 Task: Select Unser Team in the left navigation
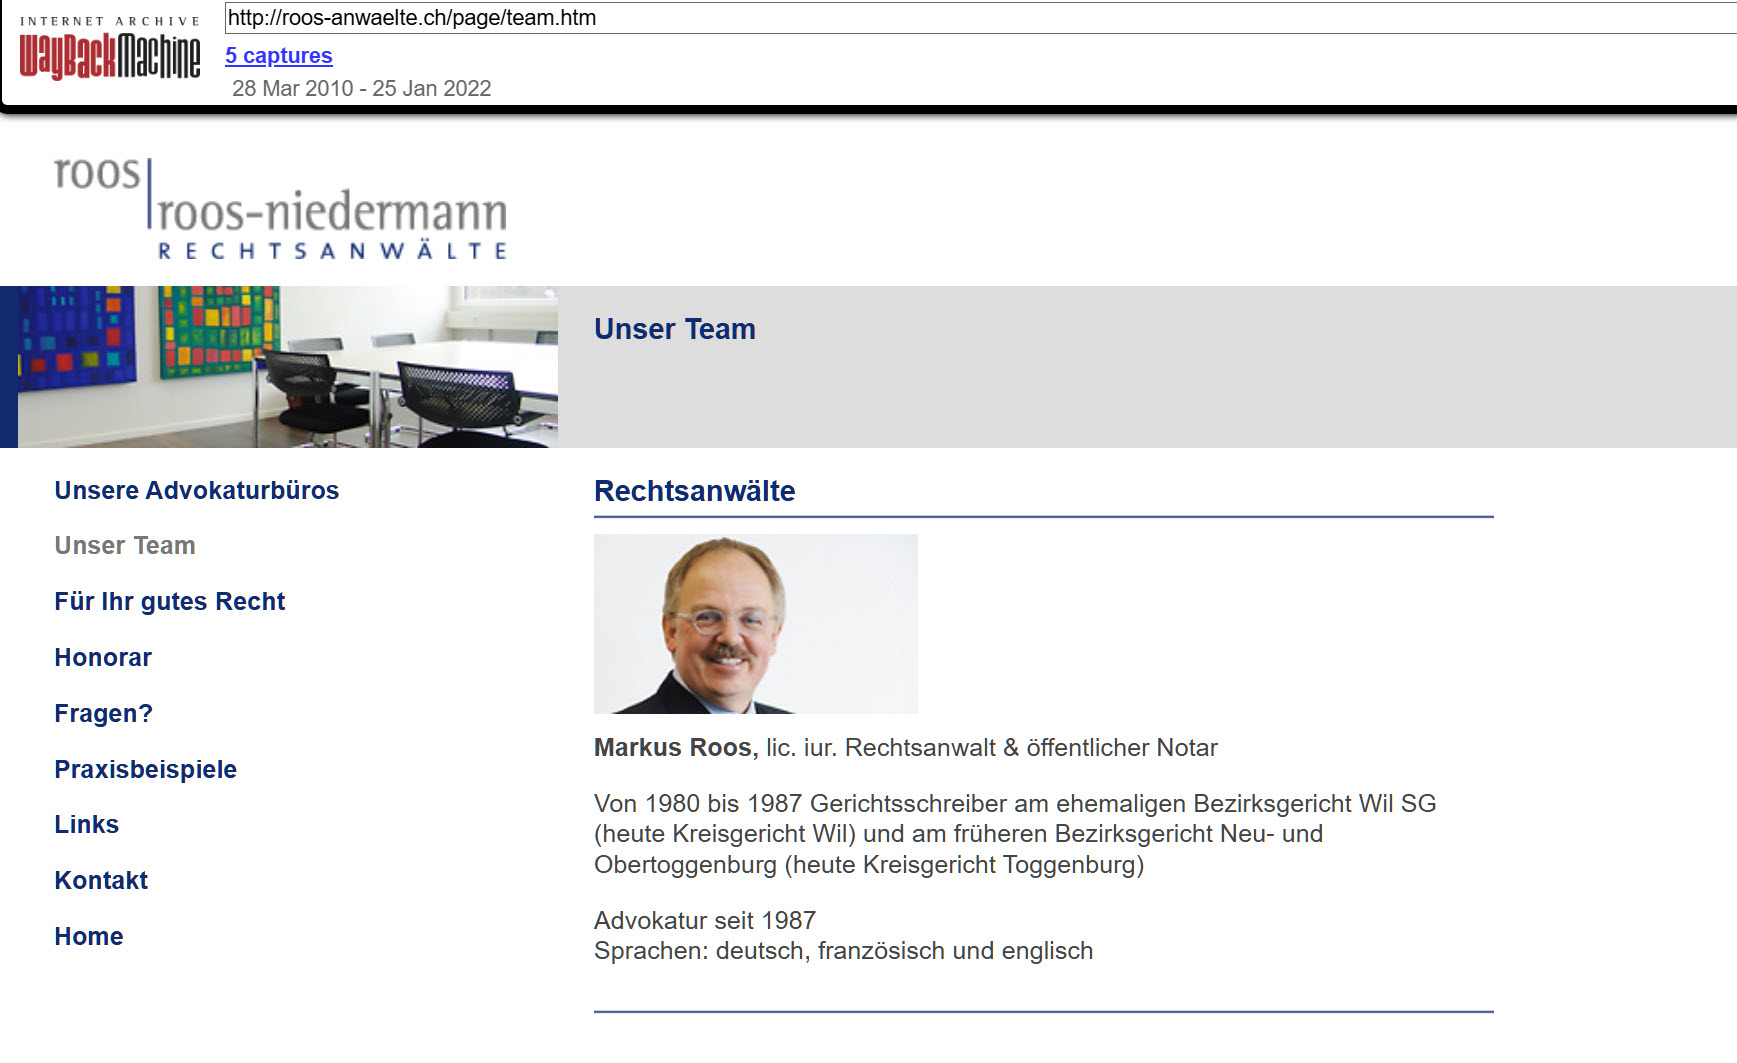[125, 546]
